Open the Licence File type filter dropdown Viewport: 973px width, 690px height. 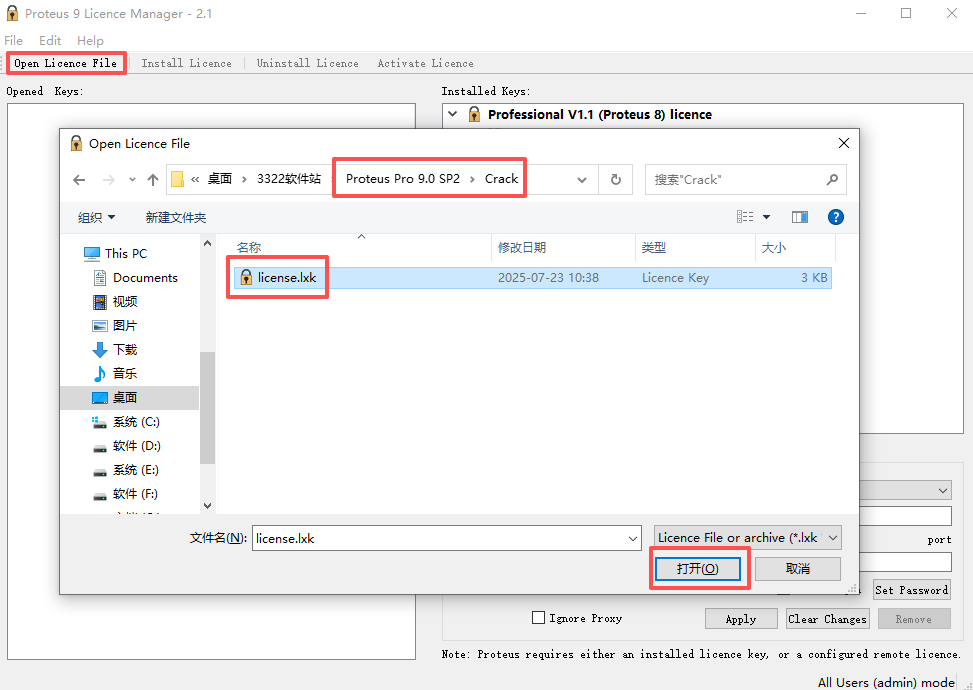(x=748, y=537)
